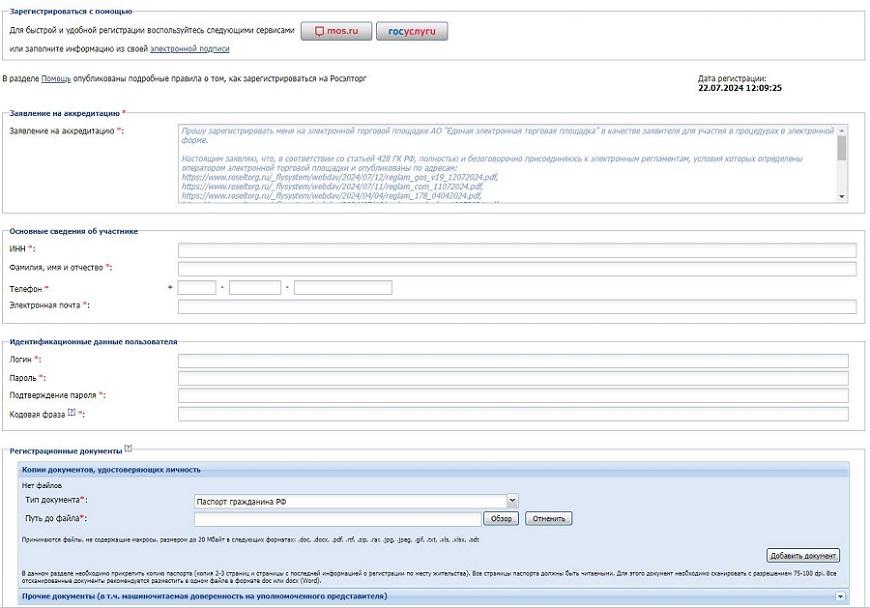Viewport: 870px width, 608px height.
Task: Click the accreditation text scrollbar up arrow
Action: (x=842, y=130)
